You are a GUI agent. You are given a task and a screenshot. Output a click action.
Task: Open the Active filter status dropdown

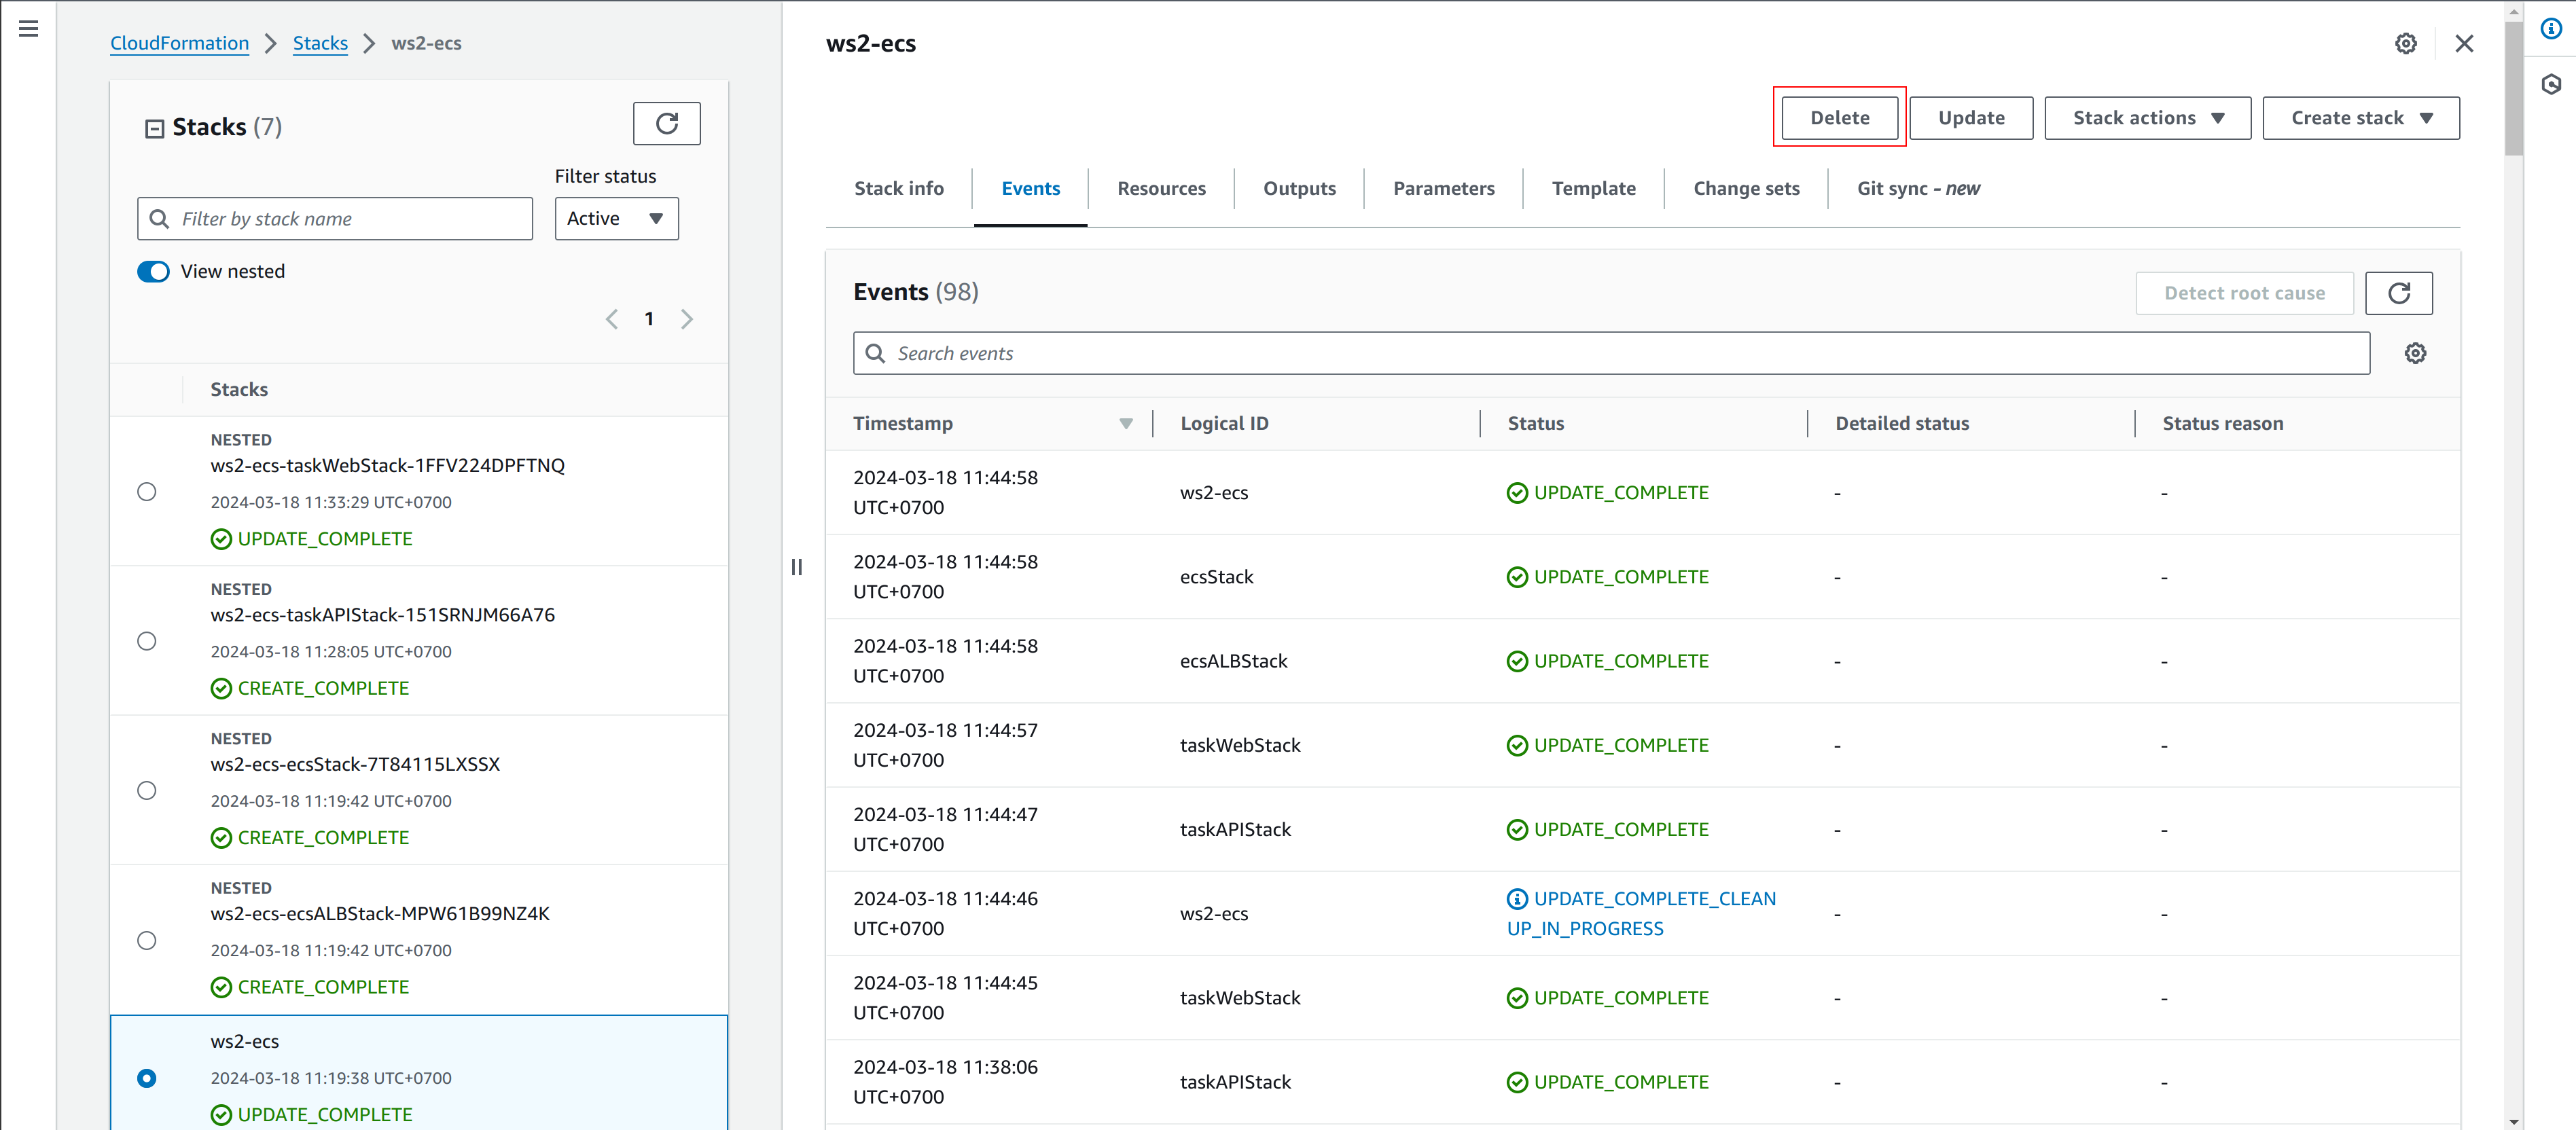[x=616, y=219]
